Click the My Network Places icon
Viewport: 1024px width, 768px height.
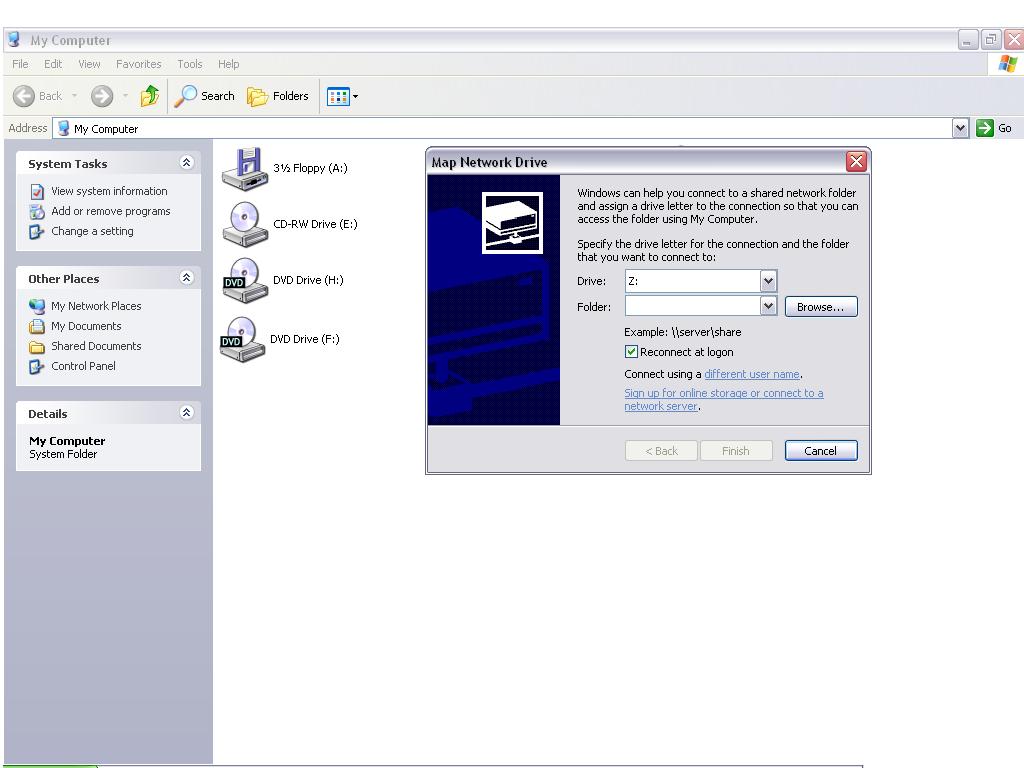click(37, 306)
